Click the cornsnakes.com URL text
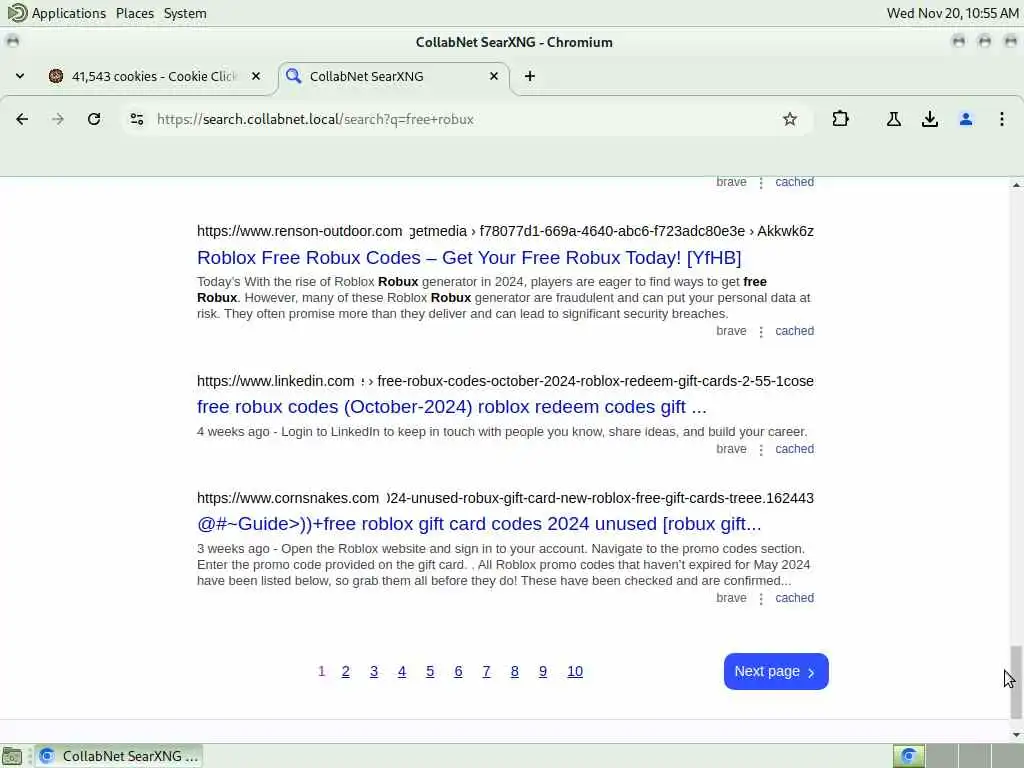This screenshot has height=768, width=1024. coord(288,498)
